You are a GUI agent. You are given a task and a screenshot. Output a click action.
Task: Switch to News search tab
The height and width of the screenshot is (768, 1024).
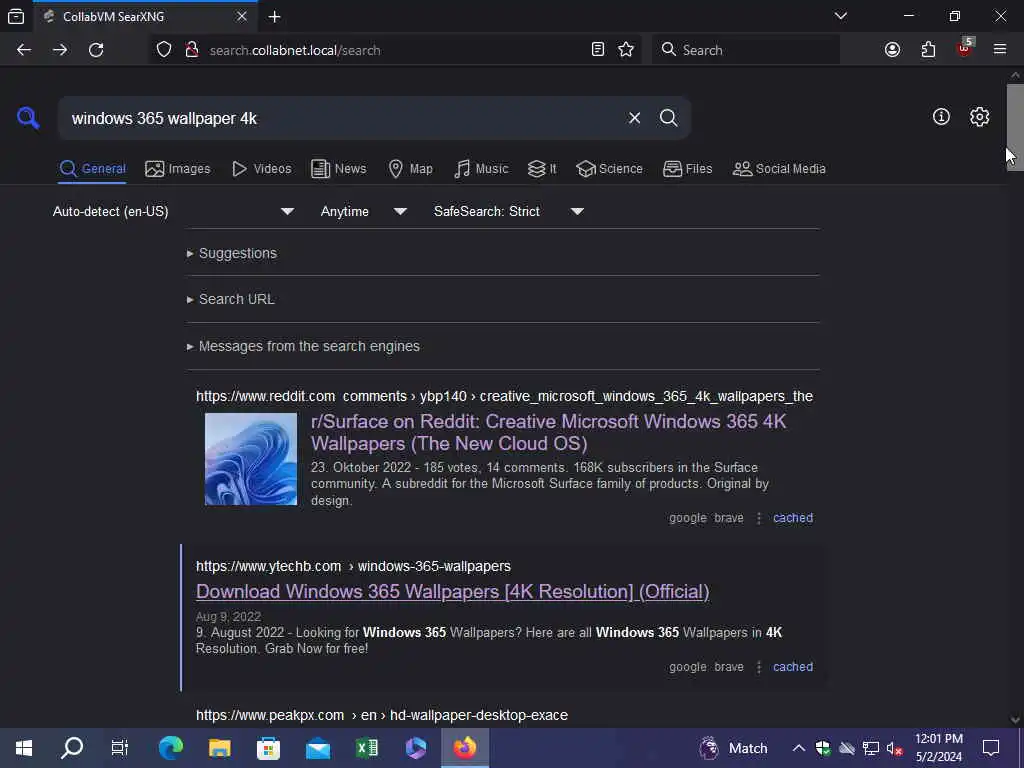[338, 168]
